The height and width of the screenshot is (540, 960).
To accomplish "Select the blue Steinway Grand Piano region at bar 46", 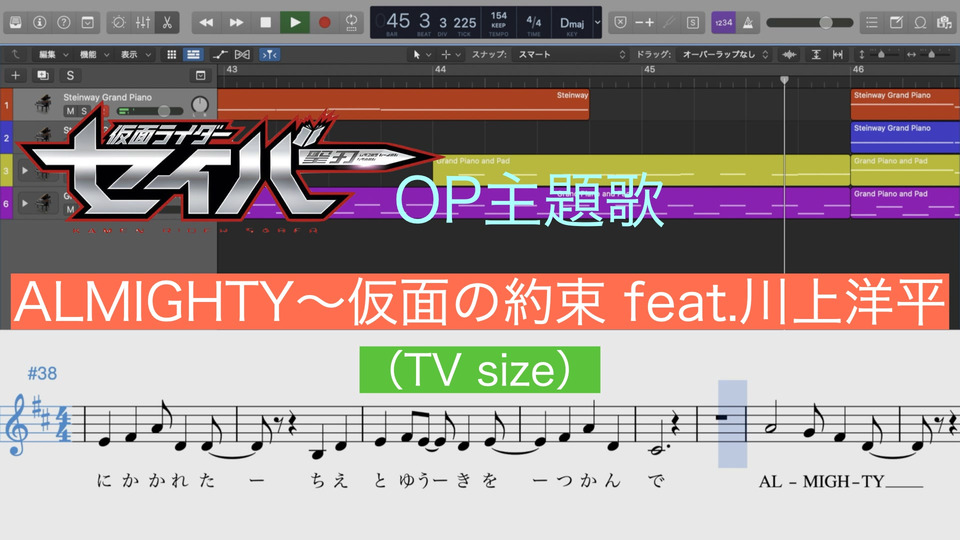I will pos(905,137).
